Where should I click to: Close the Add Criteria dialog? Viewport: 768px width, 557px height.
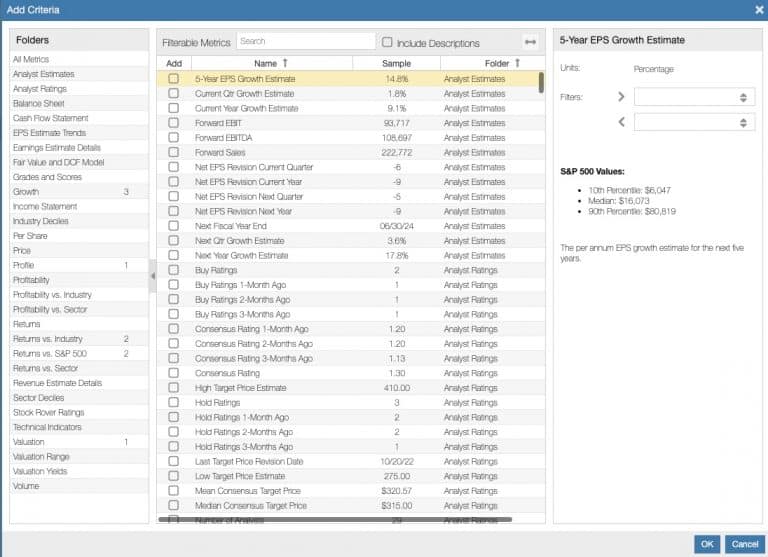pos(758,10)
